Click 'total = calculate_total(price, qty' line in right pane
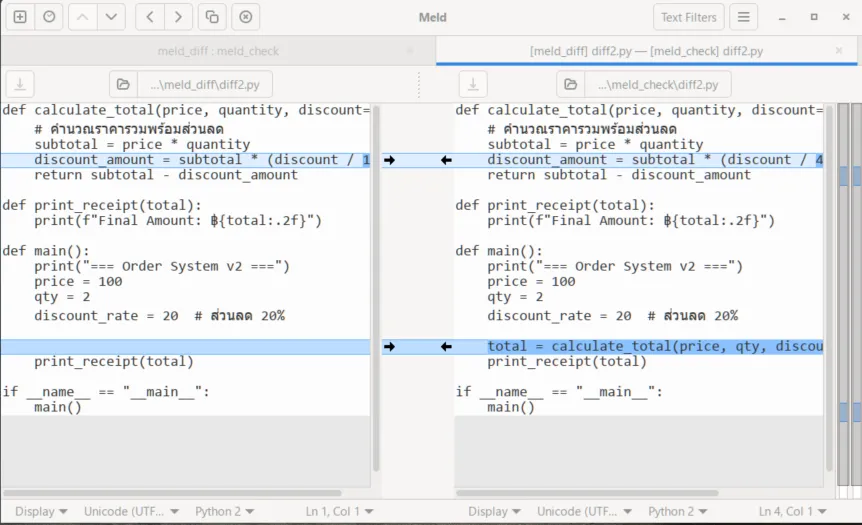Viewport: 862px width, 525px height. point(655,346)
